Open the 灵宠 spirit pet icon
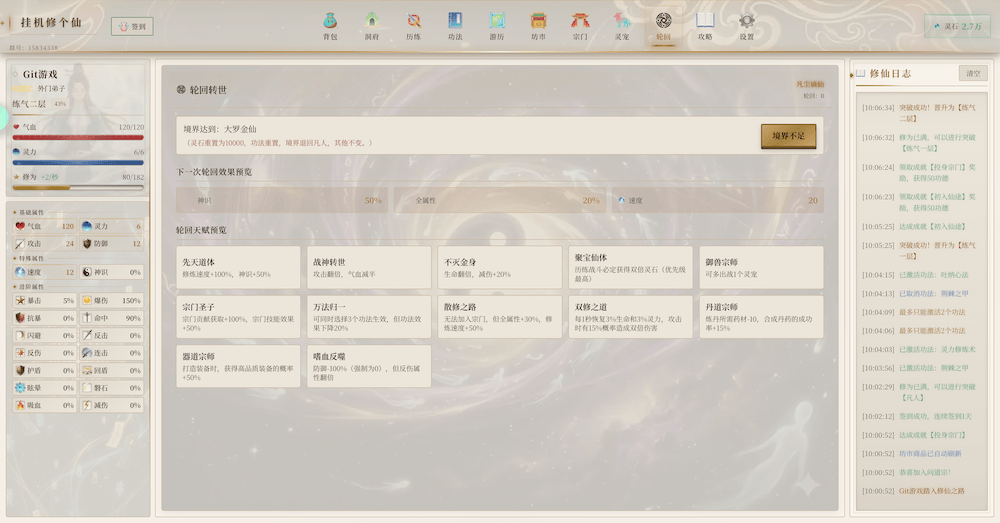The image size is (1000, 523). [622, 25]
